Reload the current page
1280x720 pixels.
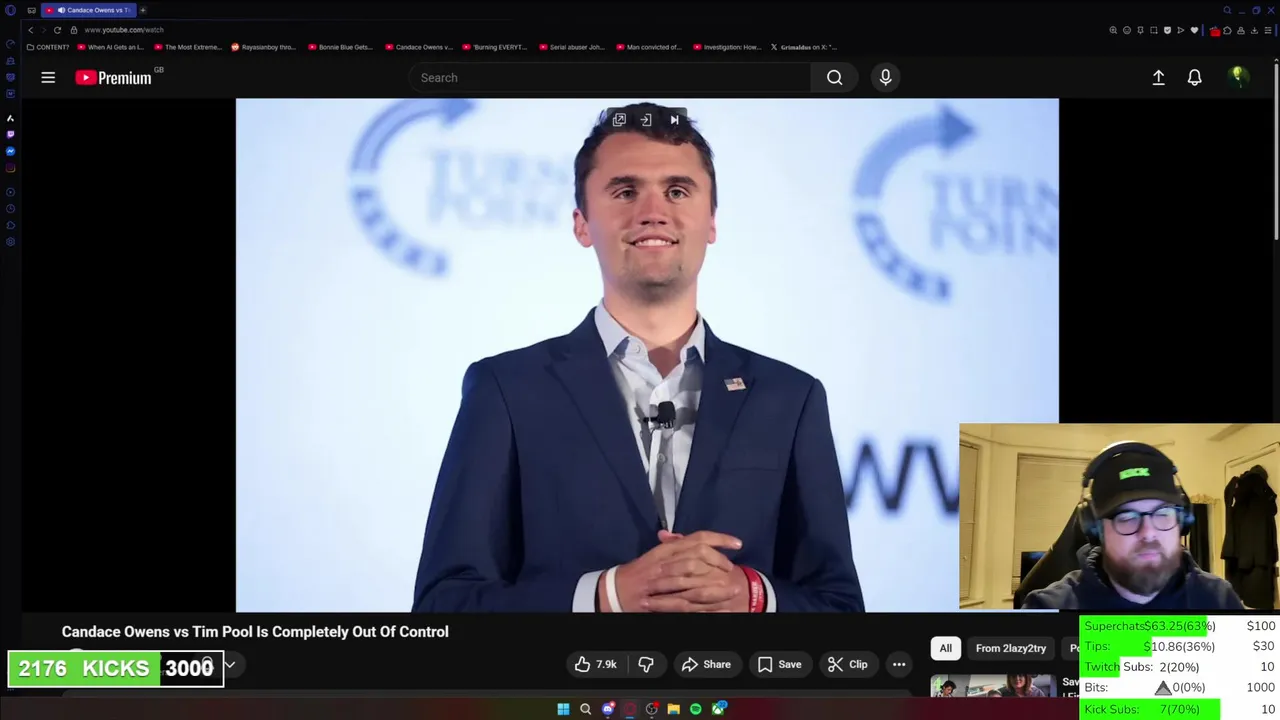[57, 30]
